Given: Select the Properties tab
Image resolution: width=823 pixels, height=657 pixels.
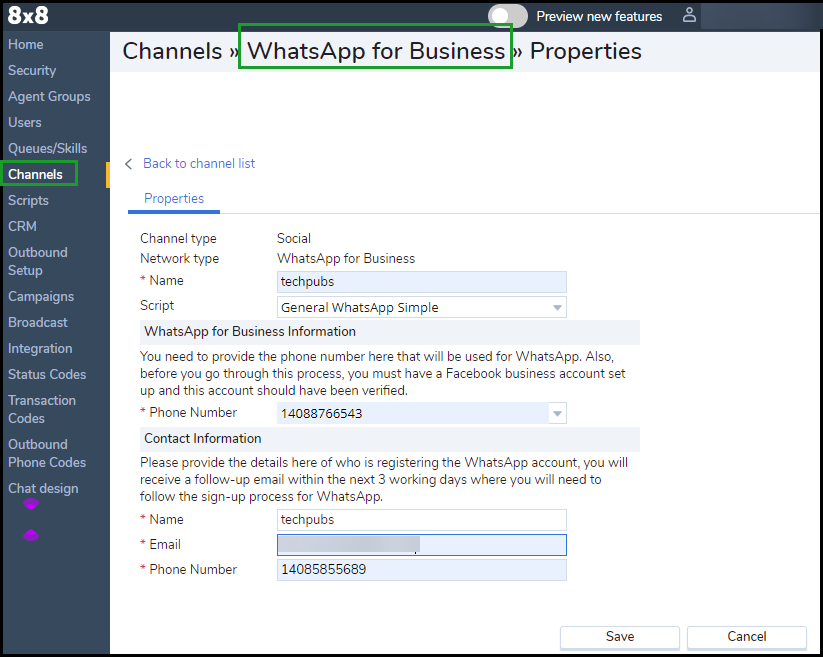Looking at the screenshot, I should (174, 199).
